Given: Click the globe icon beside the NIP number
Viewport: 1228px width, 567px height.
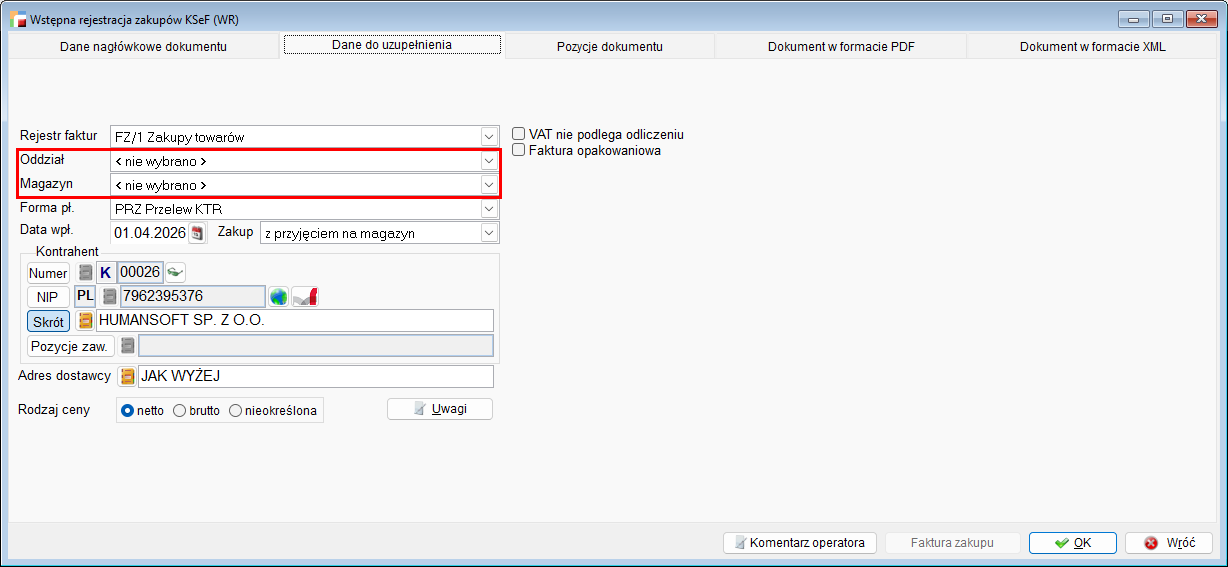Looking at the screenshot, I should 278,296.
